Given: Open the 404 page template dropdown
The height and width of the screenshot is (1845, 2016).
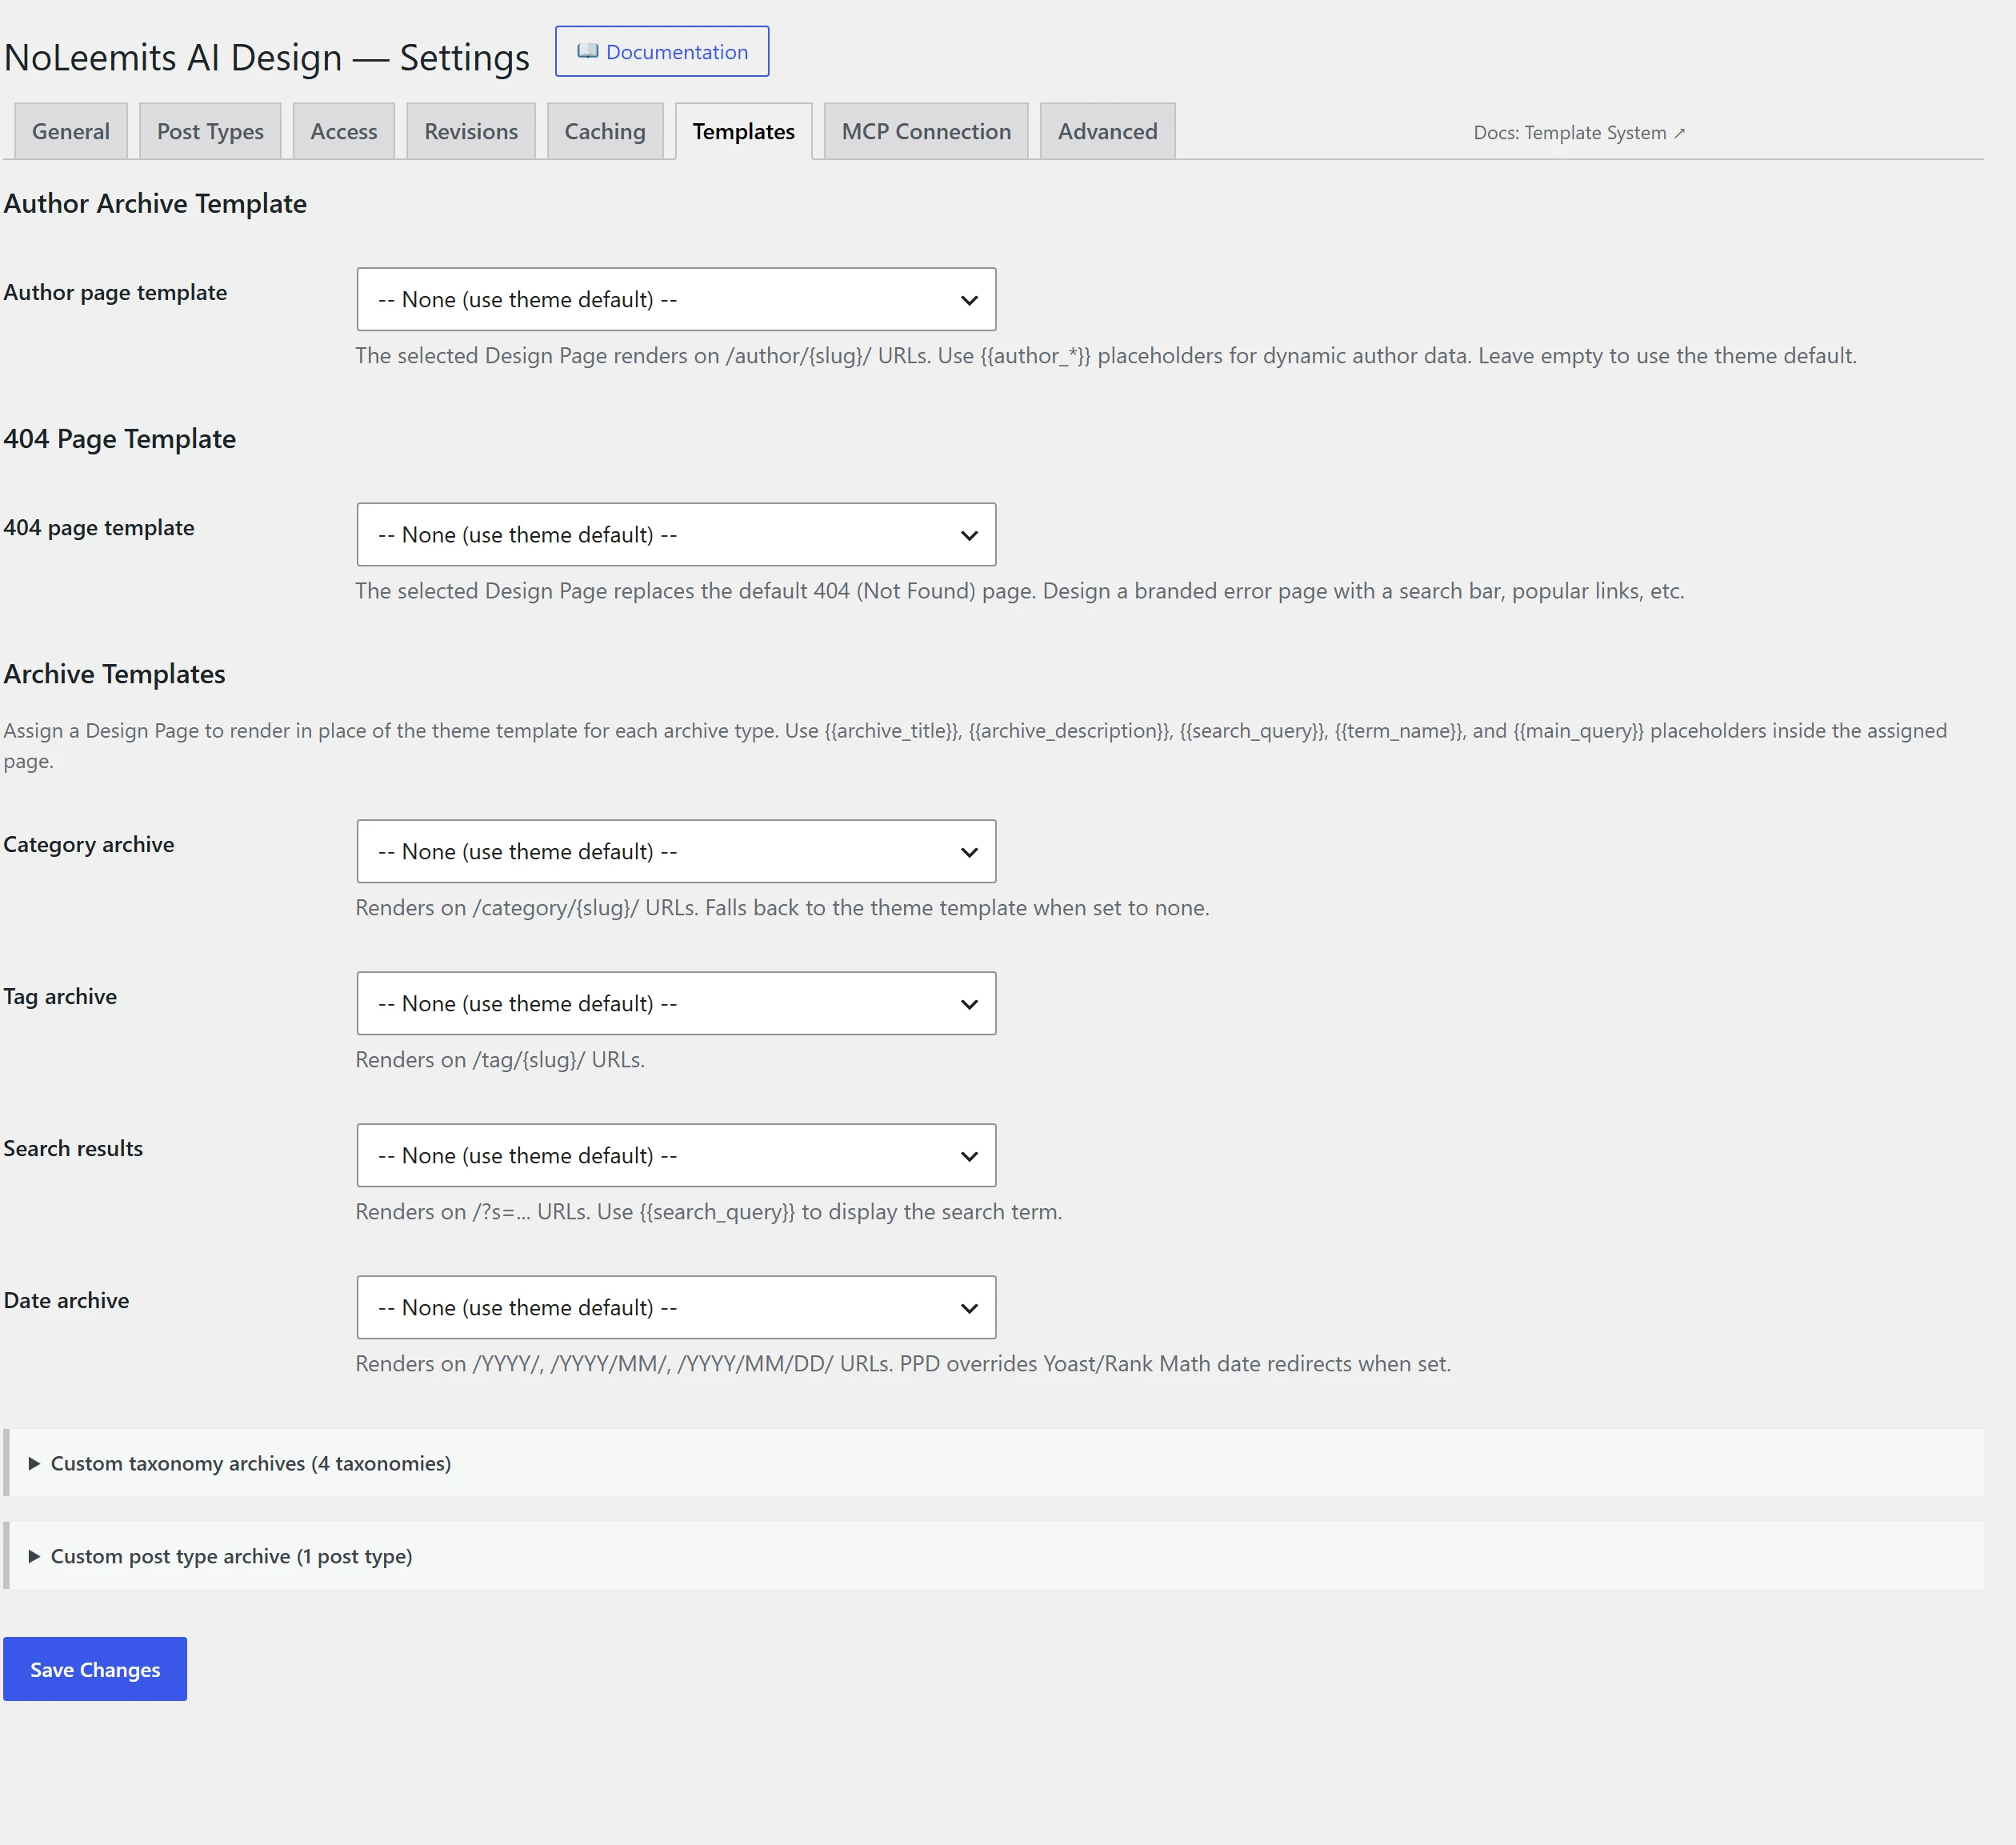Looking at the screenshot, I should [676, 534].
